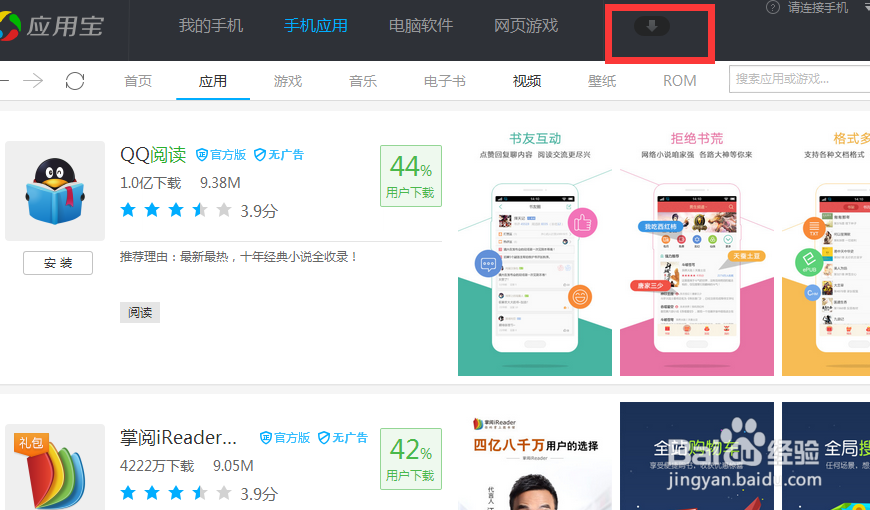Click the 42% 用户下载 badge

pos(411,459)
